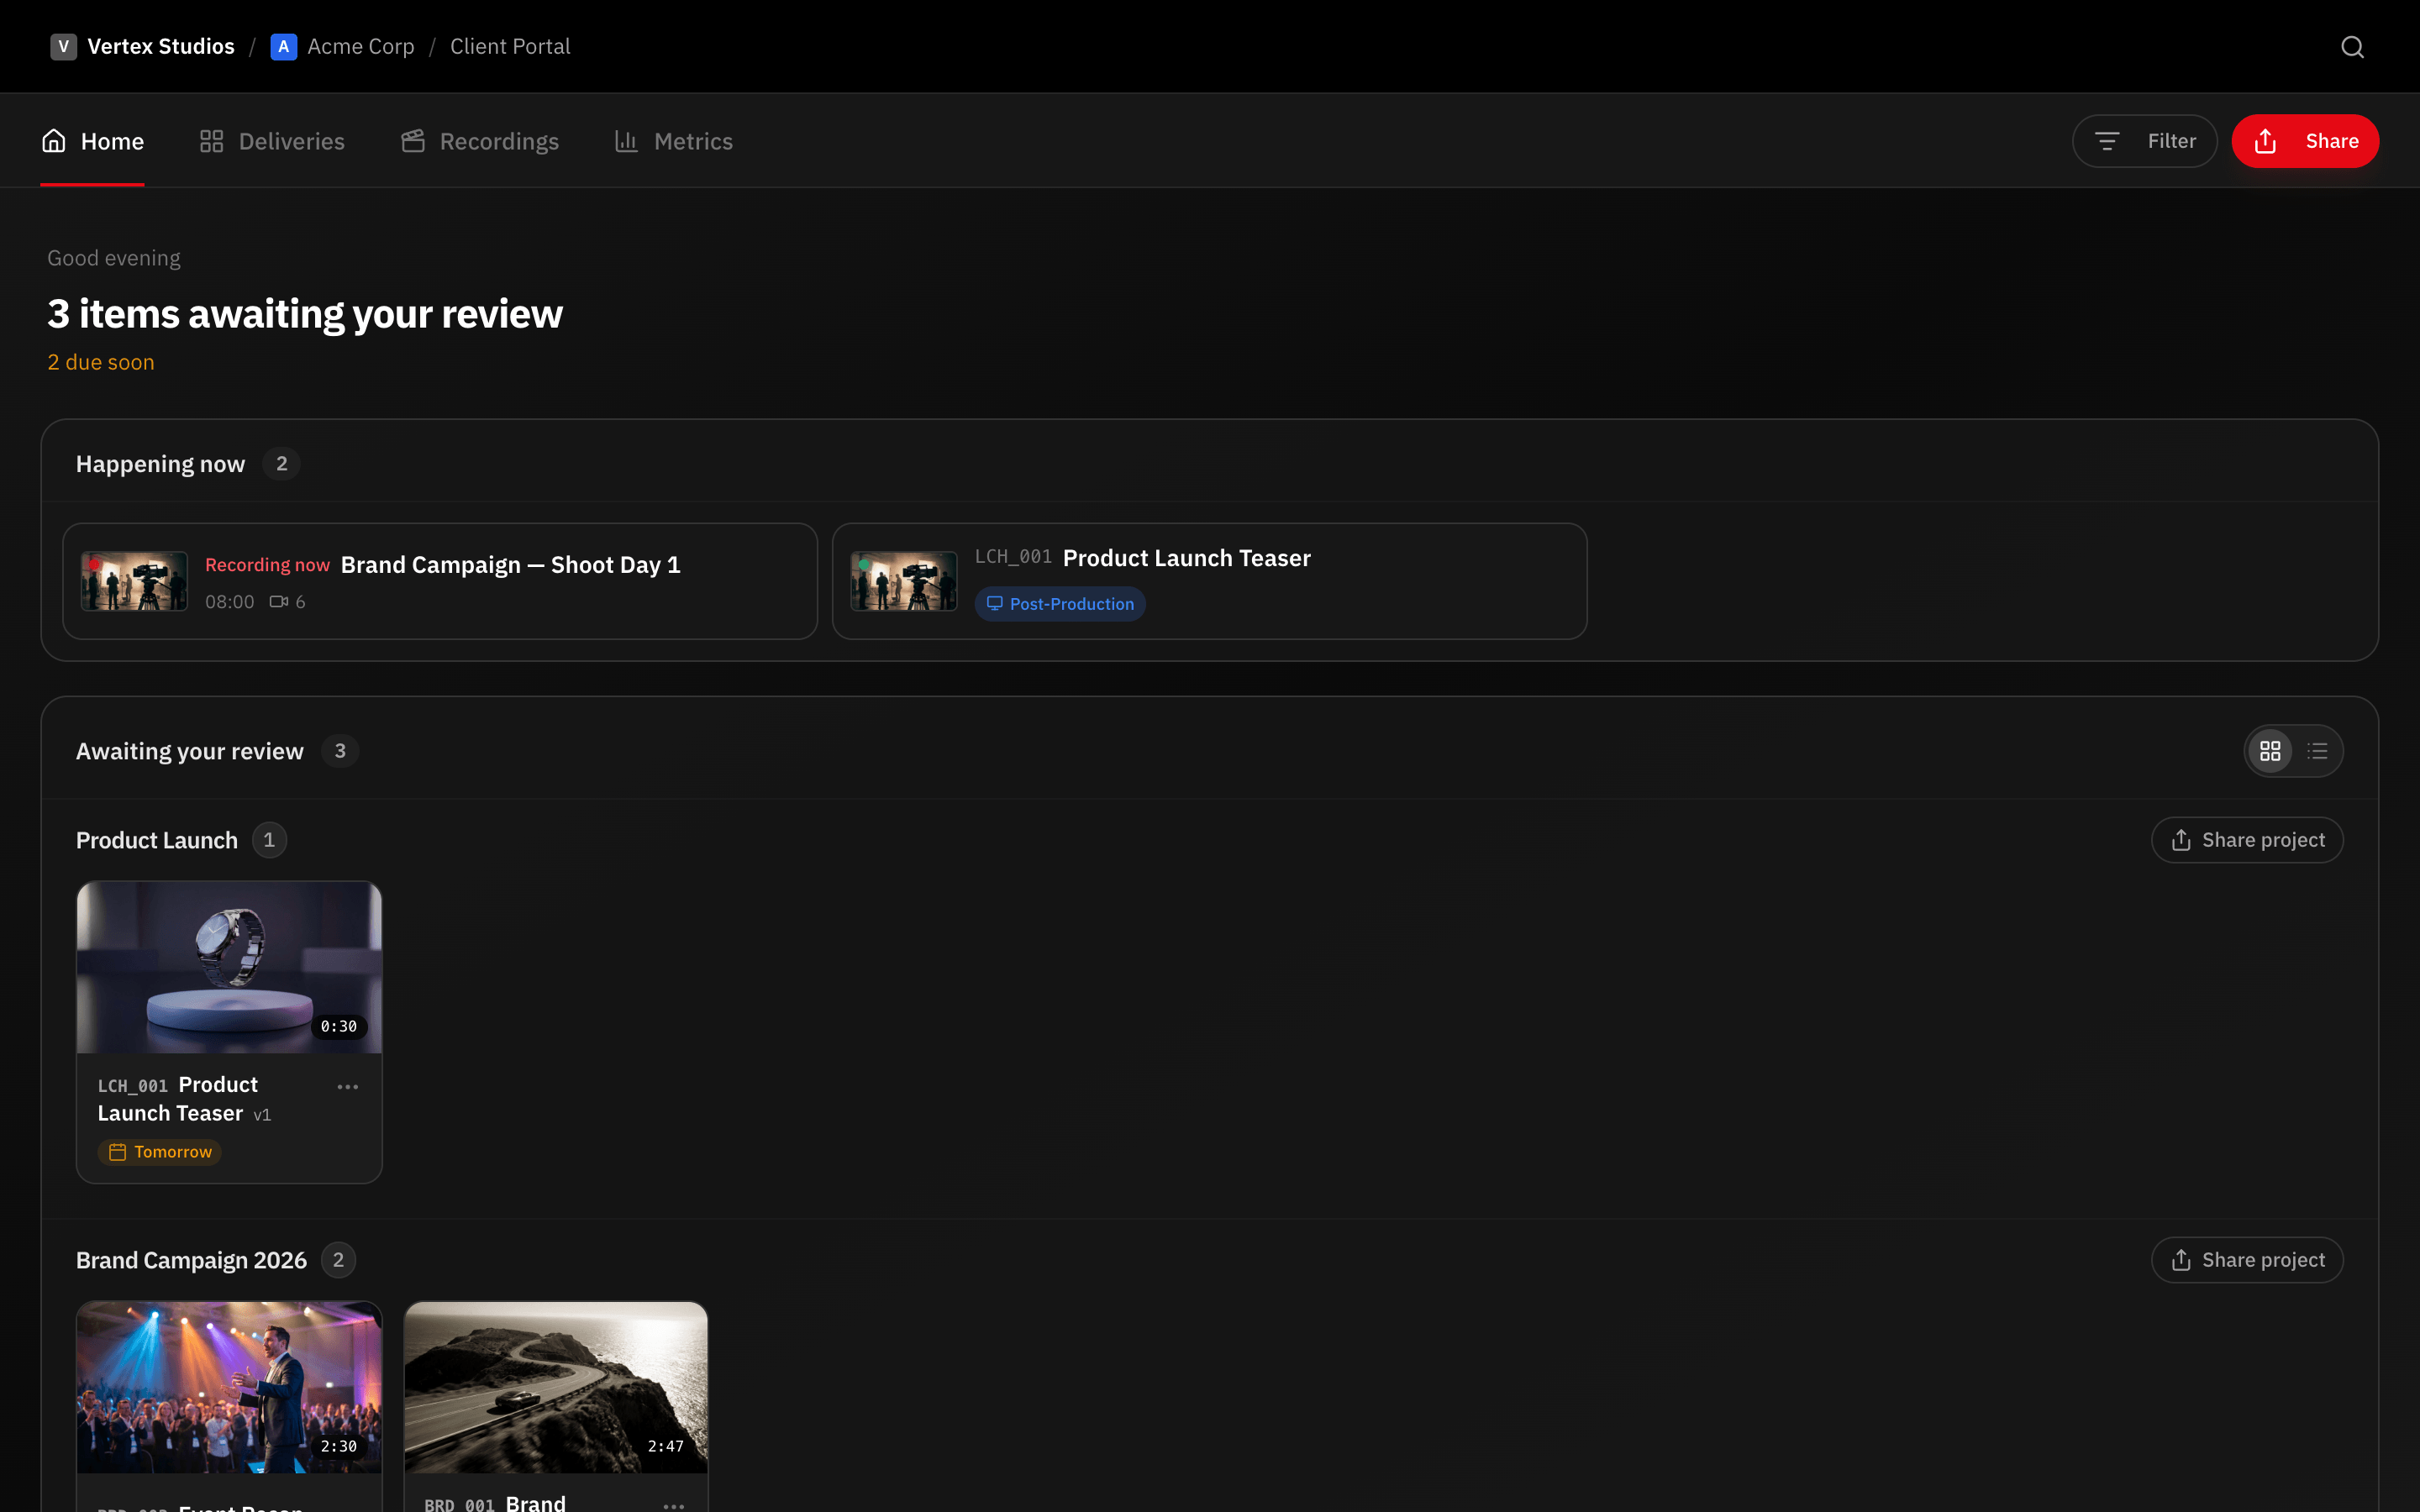Open the watch video thumbnail
This screenshot has height=1512, width=2420.
pos(229,967)
